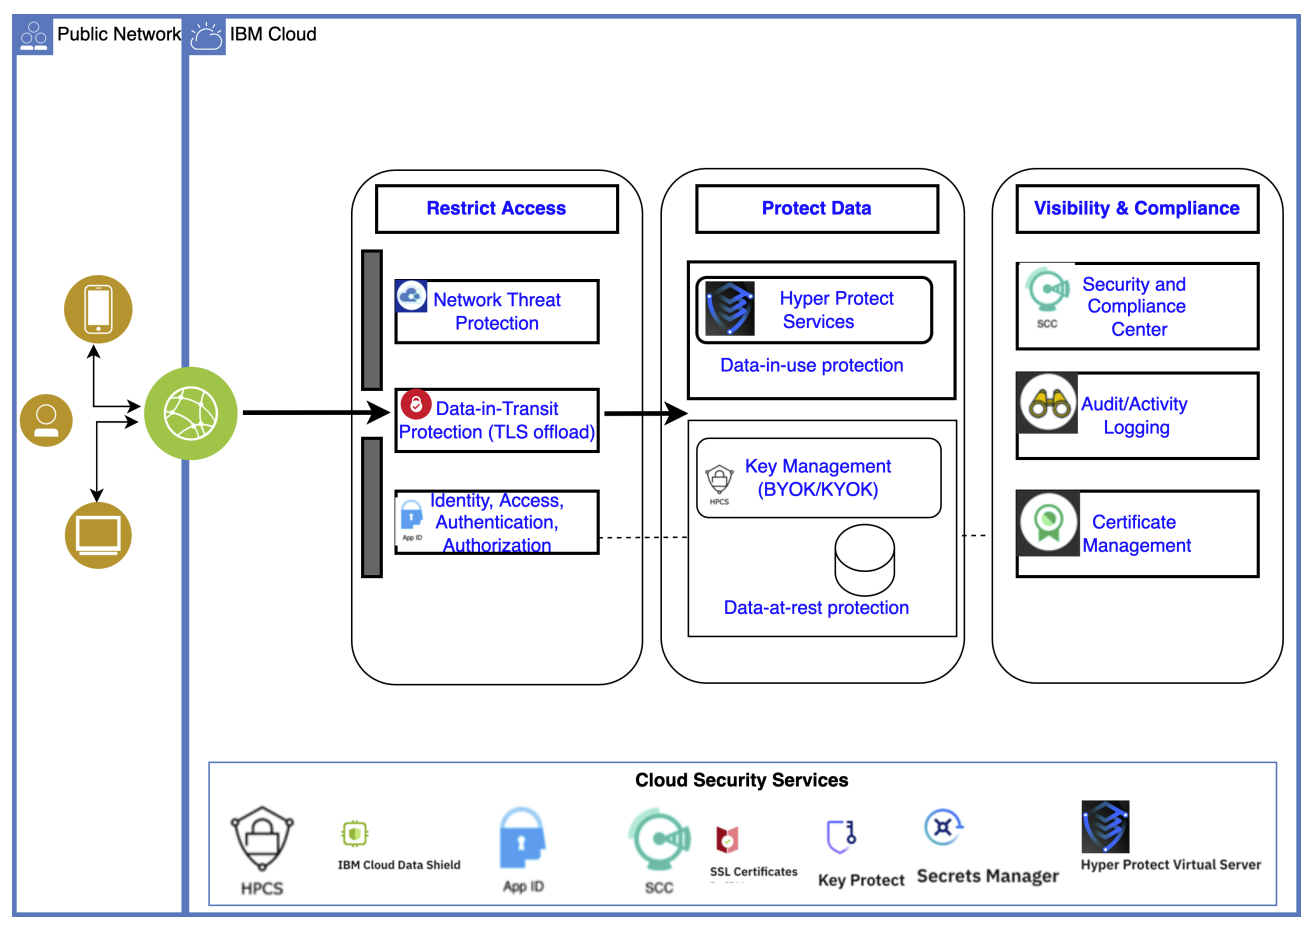Click the HPCS icon in Key Management
Viewport: 1315px width, 933px height.
pos(719,484)
